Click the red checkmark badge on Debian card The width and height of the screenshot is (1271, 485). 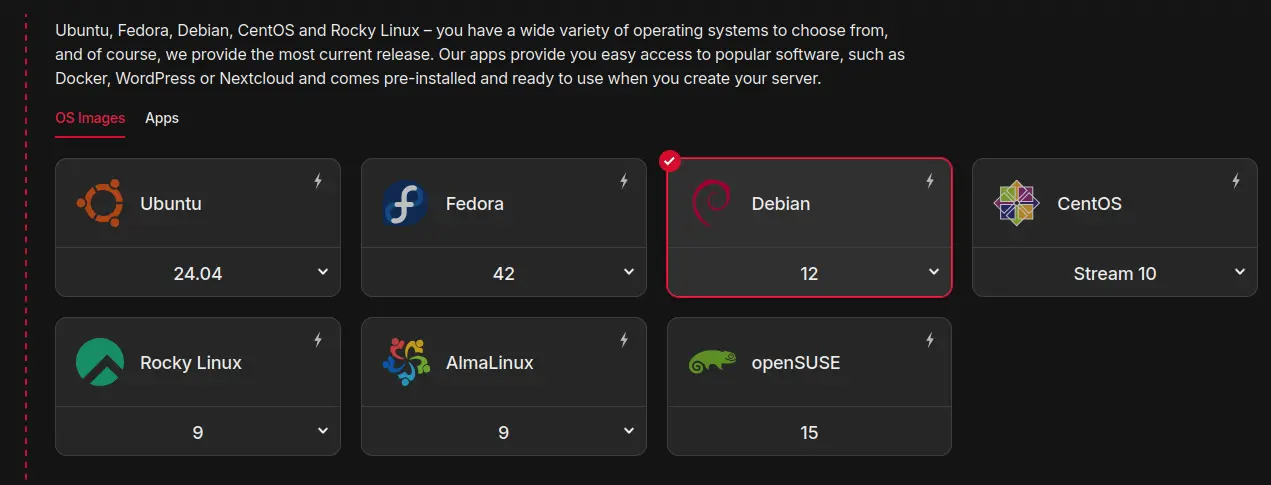point(670,161)
